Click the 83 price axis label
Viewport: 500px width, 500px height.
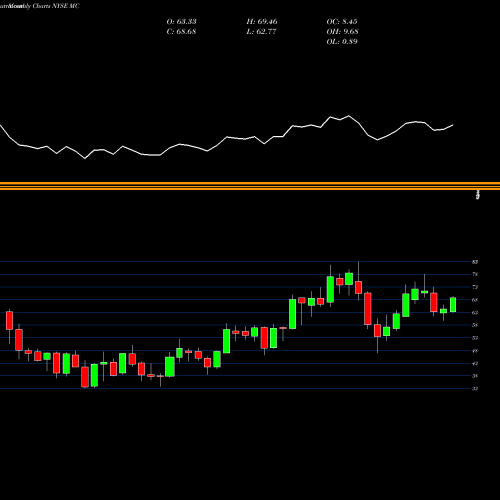pyautogui.click(x=475, y=262)
